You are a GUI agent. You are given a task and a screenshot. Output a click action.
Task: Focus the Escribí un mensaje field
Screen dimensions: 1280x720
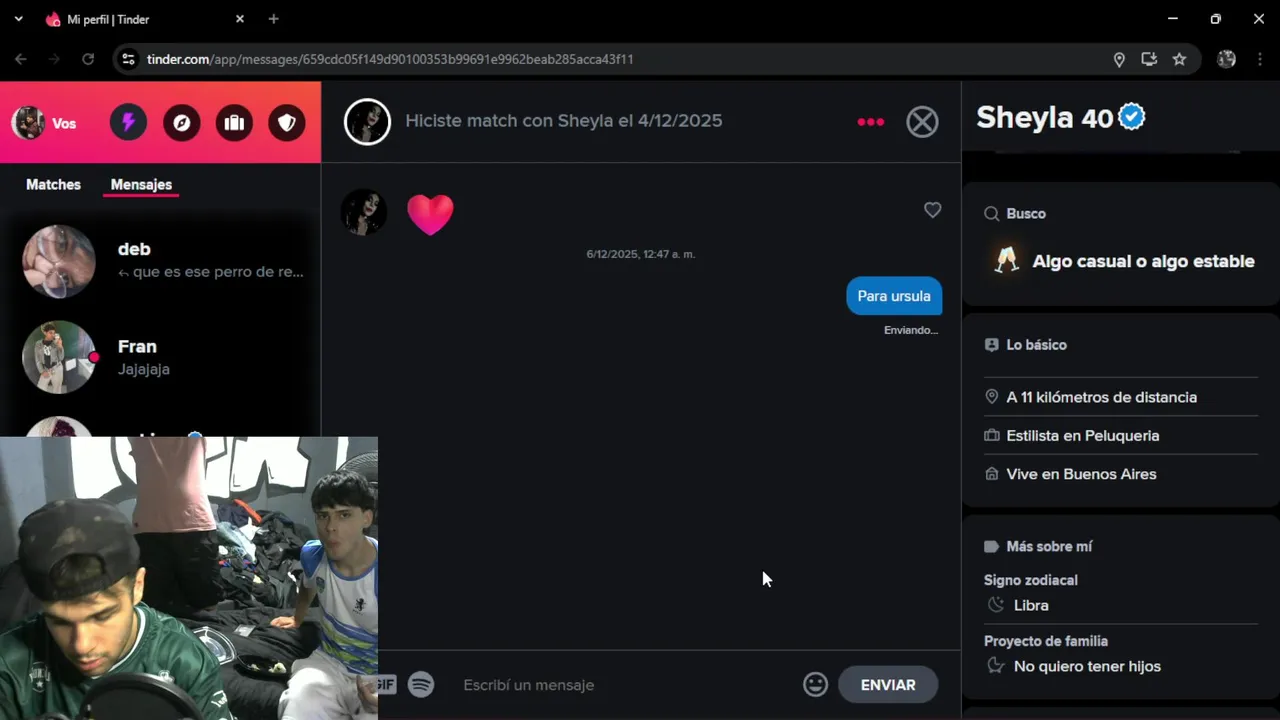tap(625, 685)
